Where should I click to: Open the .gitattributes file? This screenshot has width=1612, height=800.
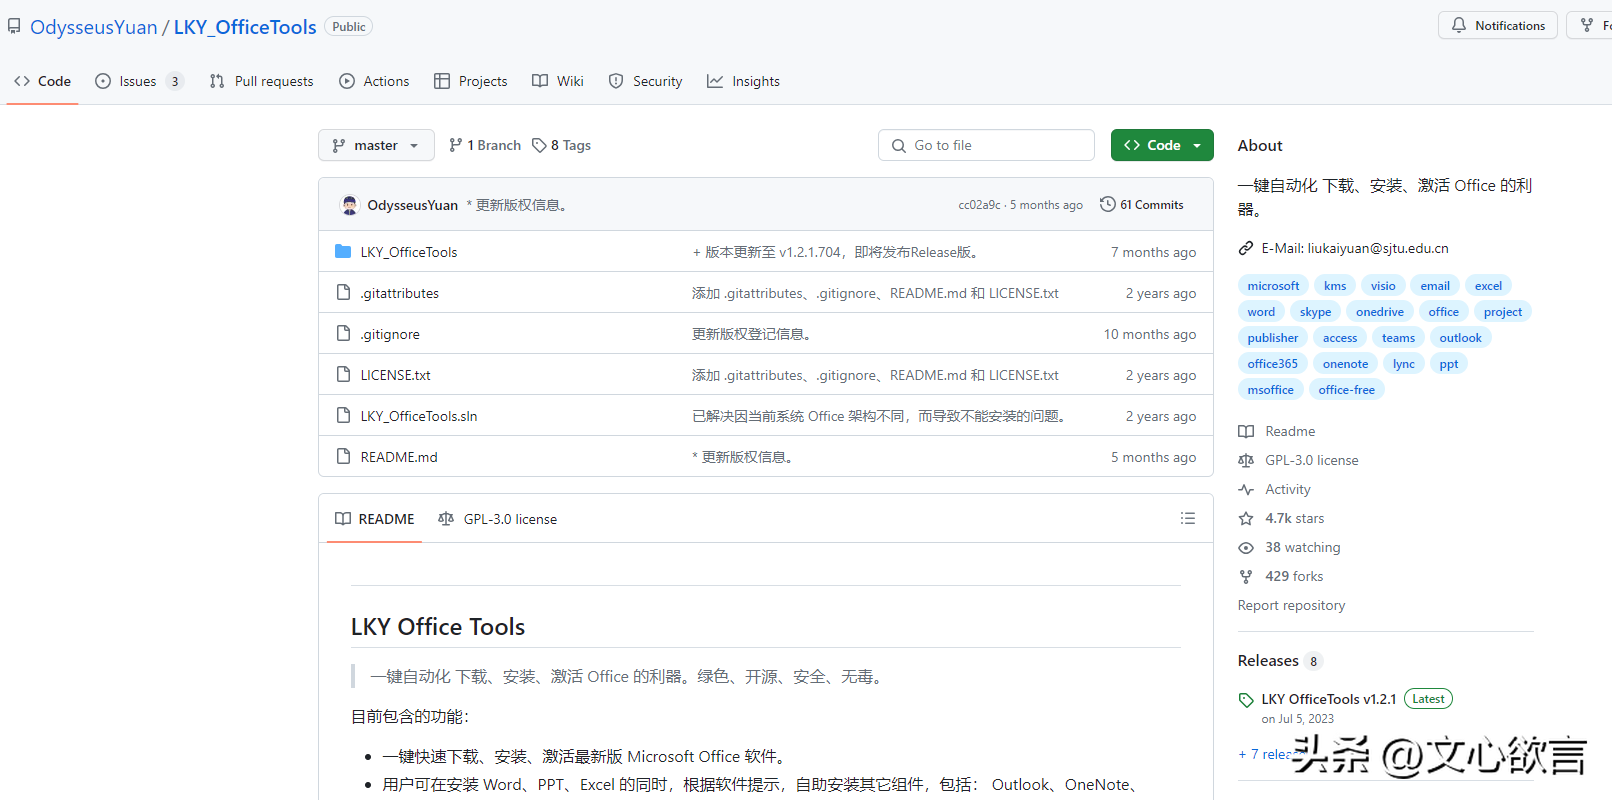(x=400, y=293)
